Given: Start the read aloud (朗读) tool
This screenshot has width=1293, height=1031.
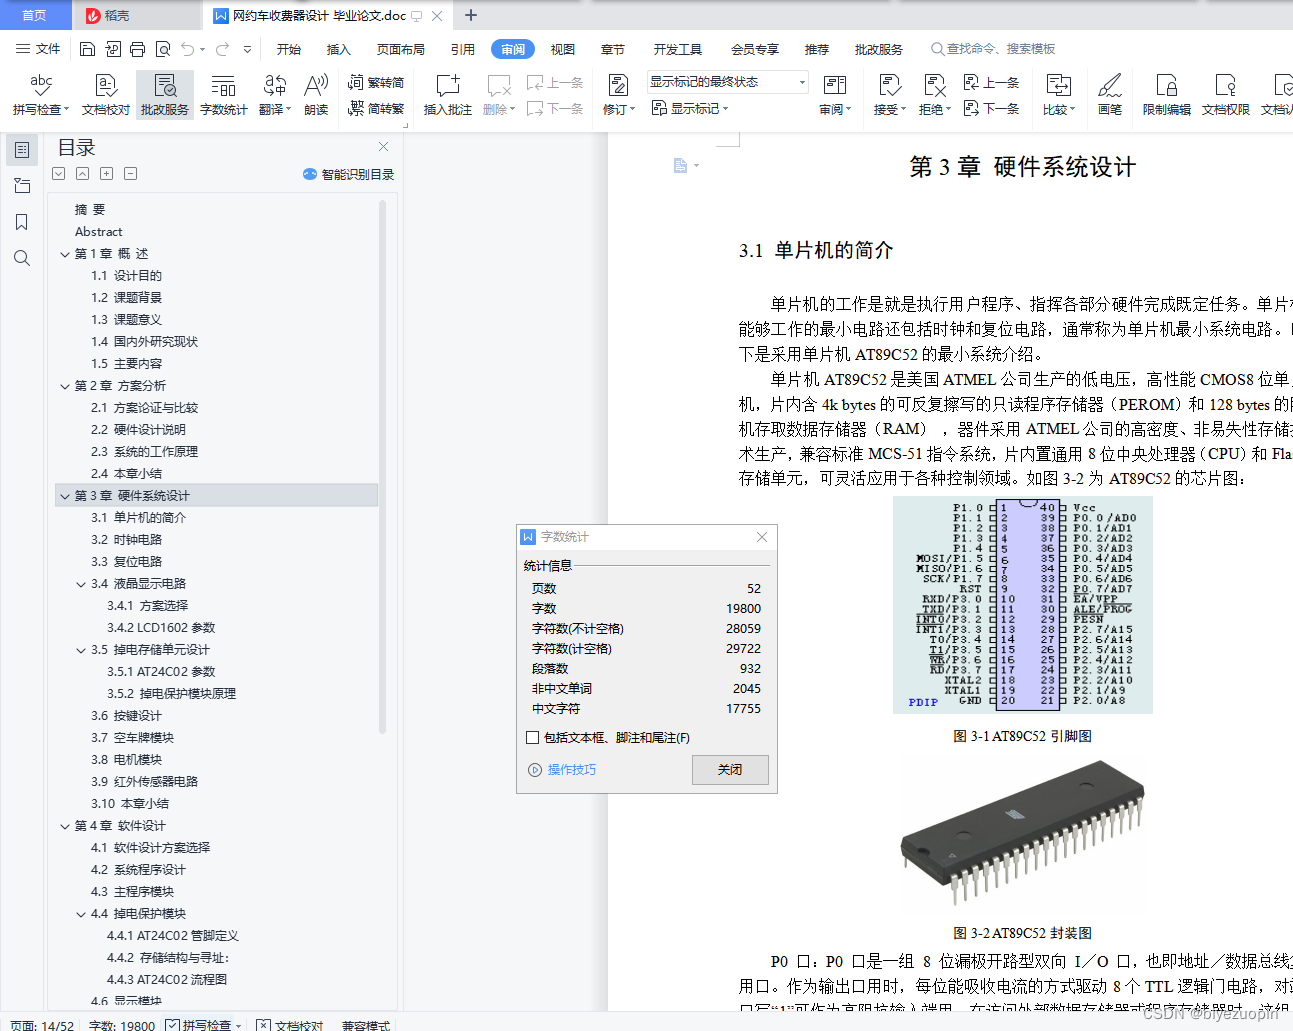Looking at the screenshot, I should (x=316, y=95).
